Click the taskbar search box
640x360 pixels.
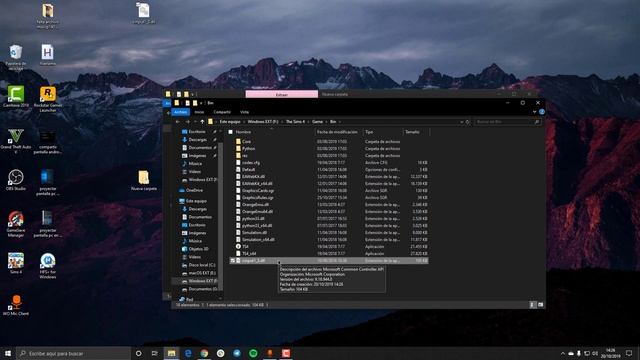pyautogui.click(x=73, y=353)
